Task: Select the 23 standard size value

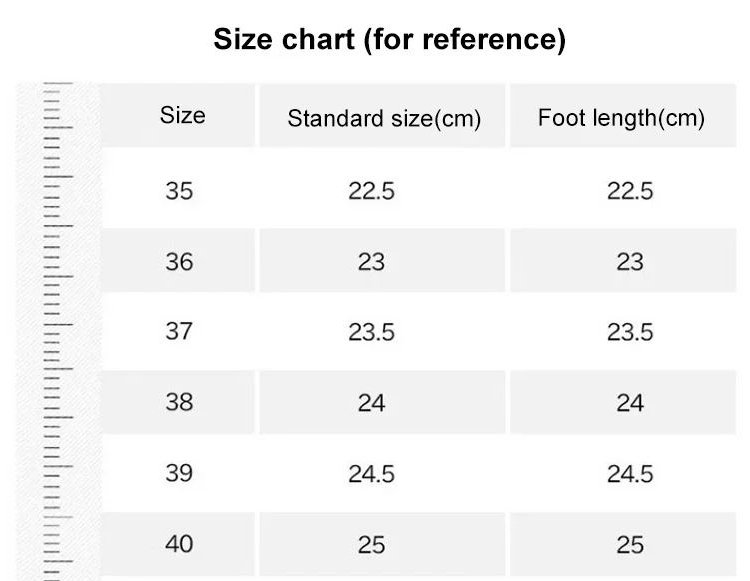Action: (x=371, y=262)
